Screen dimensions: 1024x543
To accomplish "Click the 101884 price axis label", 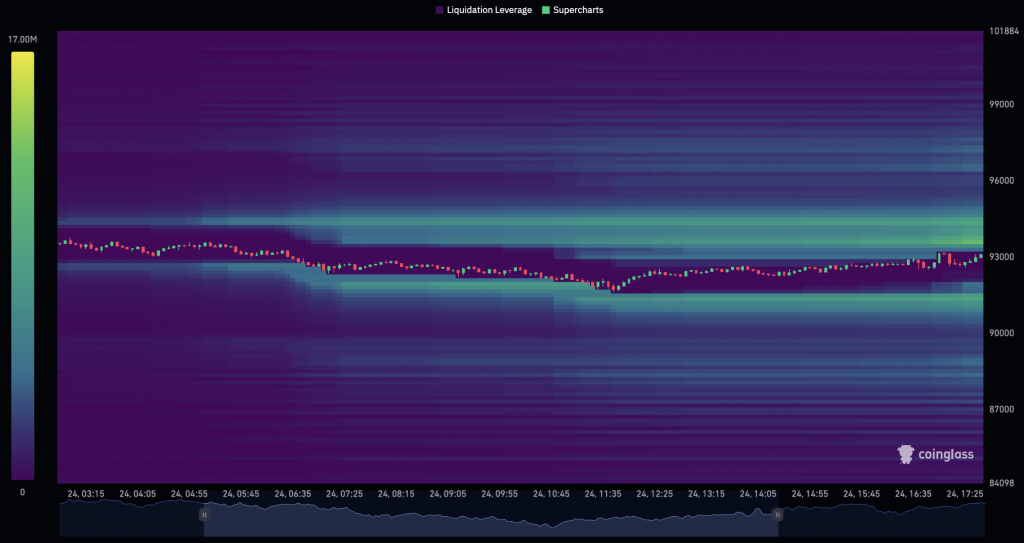I will [x=1004, y=30].
